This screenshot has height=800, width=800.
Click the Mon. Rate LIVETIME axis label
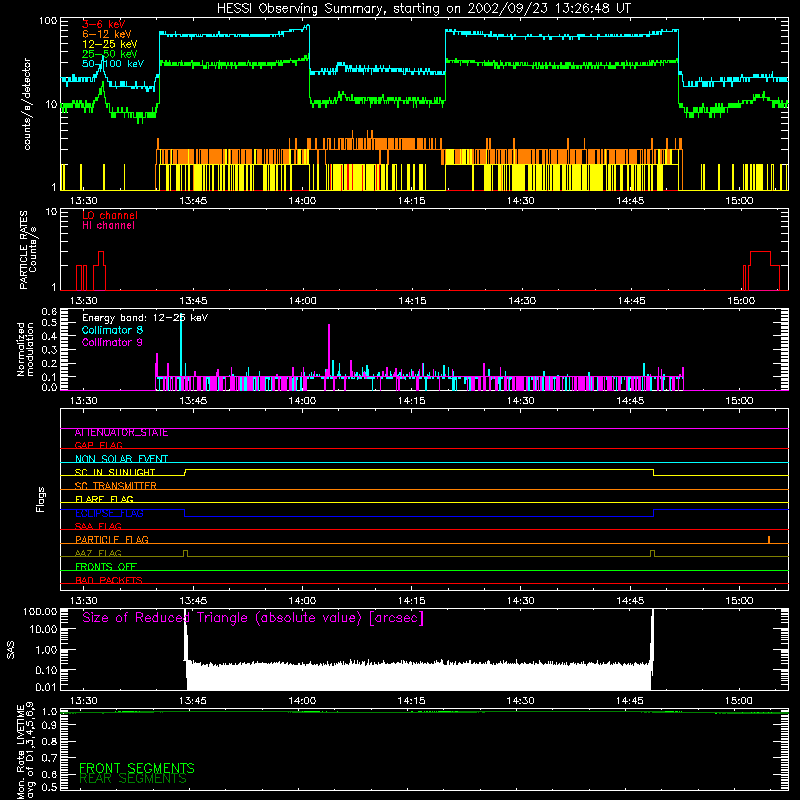(x=25, y=750)
